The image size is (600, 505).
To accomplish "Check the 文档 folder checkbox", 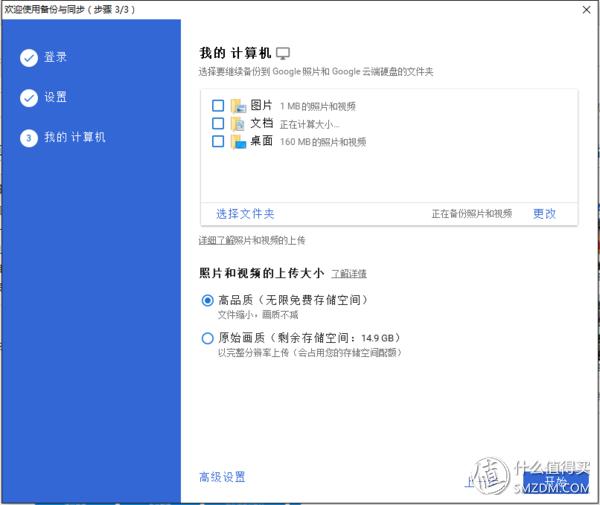I will point(218,123).
